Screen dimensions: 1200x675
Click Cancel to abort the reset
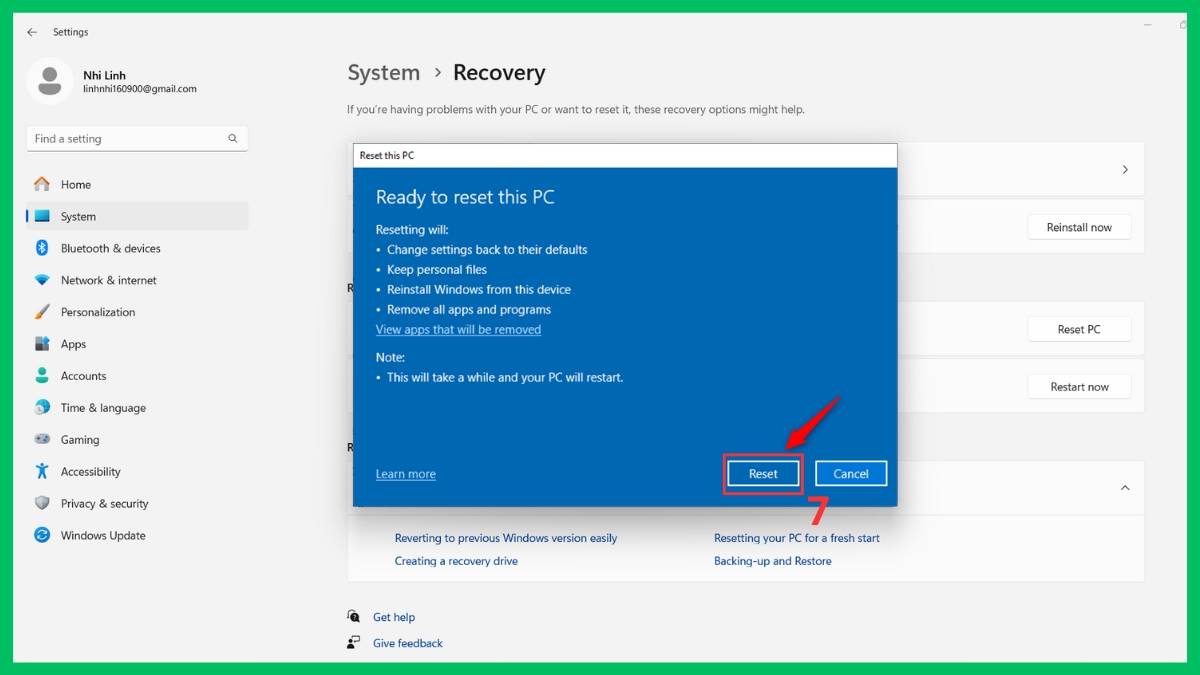(851, 473)
